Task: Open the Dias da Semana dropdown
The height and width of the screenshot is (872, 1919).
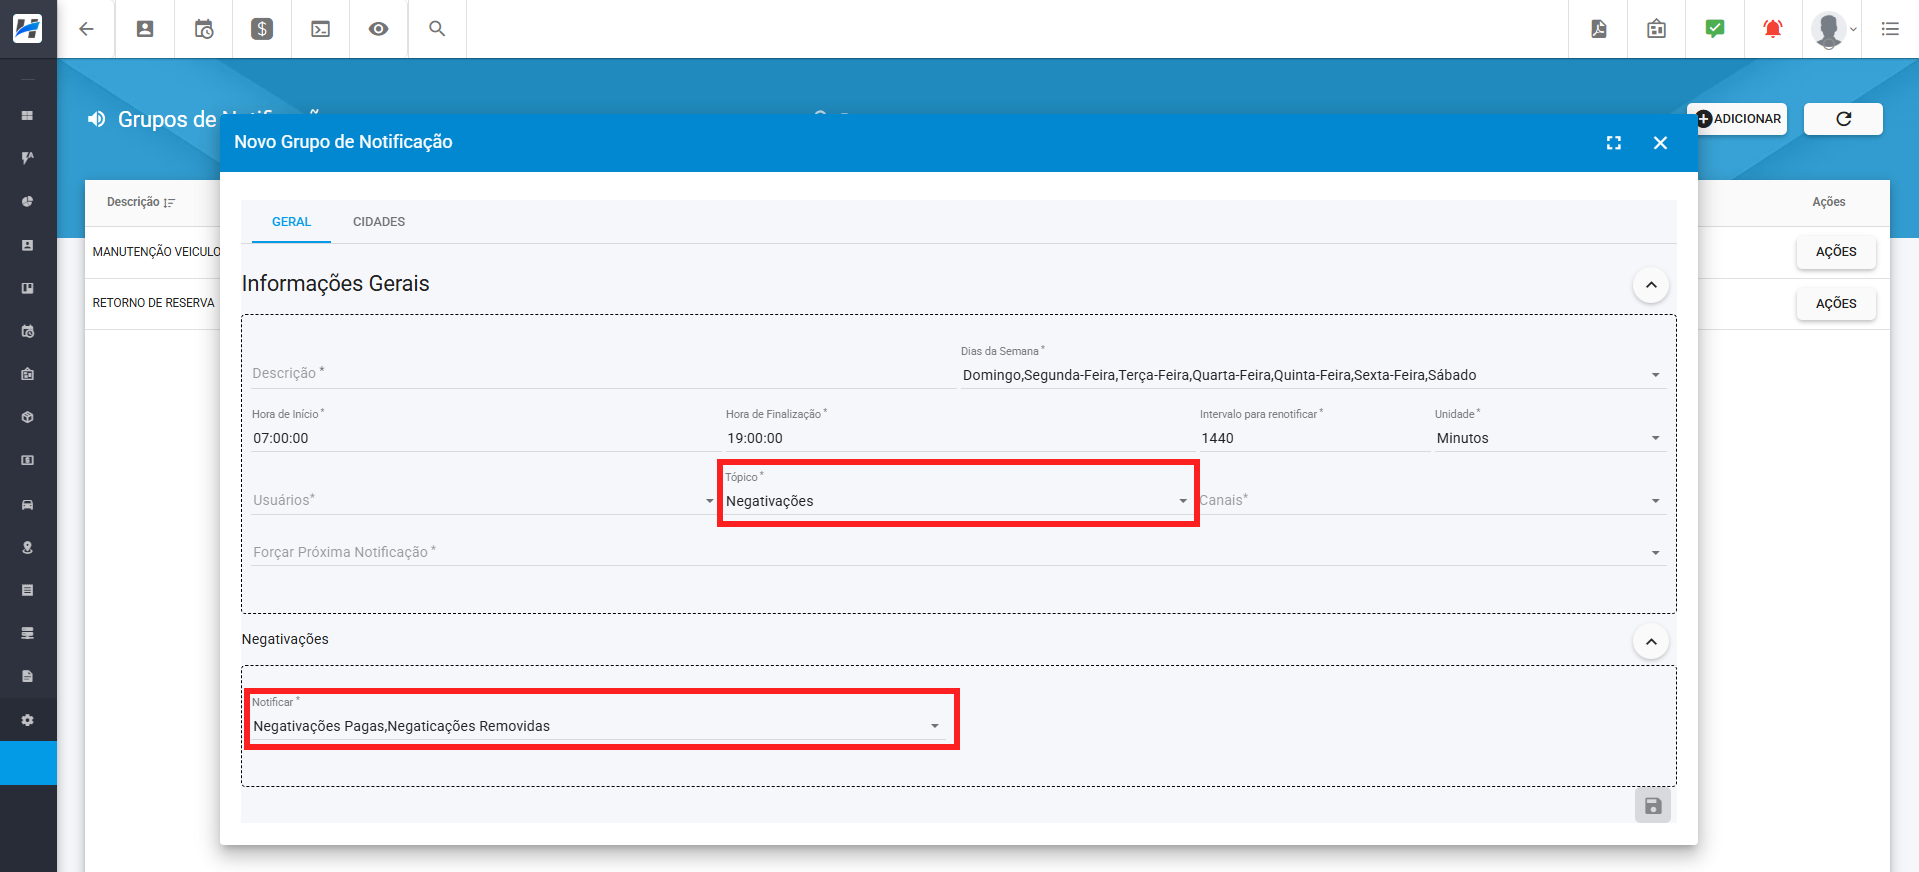Action: (x=1311, y=375)
